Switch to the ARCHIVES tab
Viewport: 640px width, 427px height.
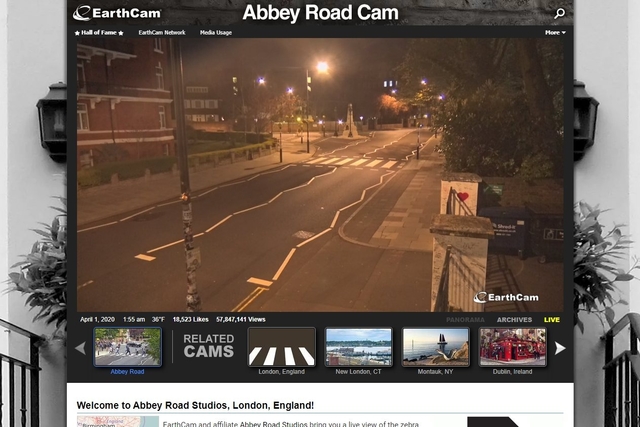tap(514, 320)
